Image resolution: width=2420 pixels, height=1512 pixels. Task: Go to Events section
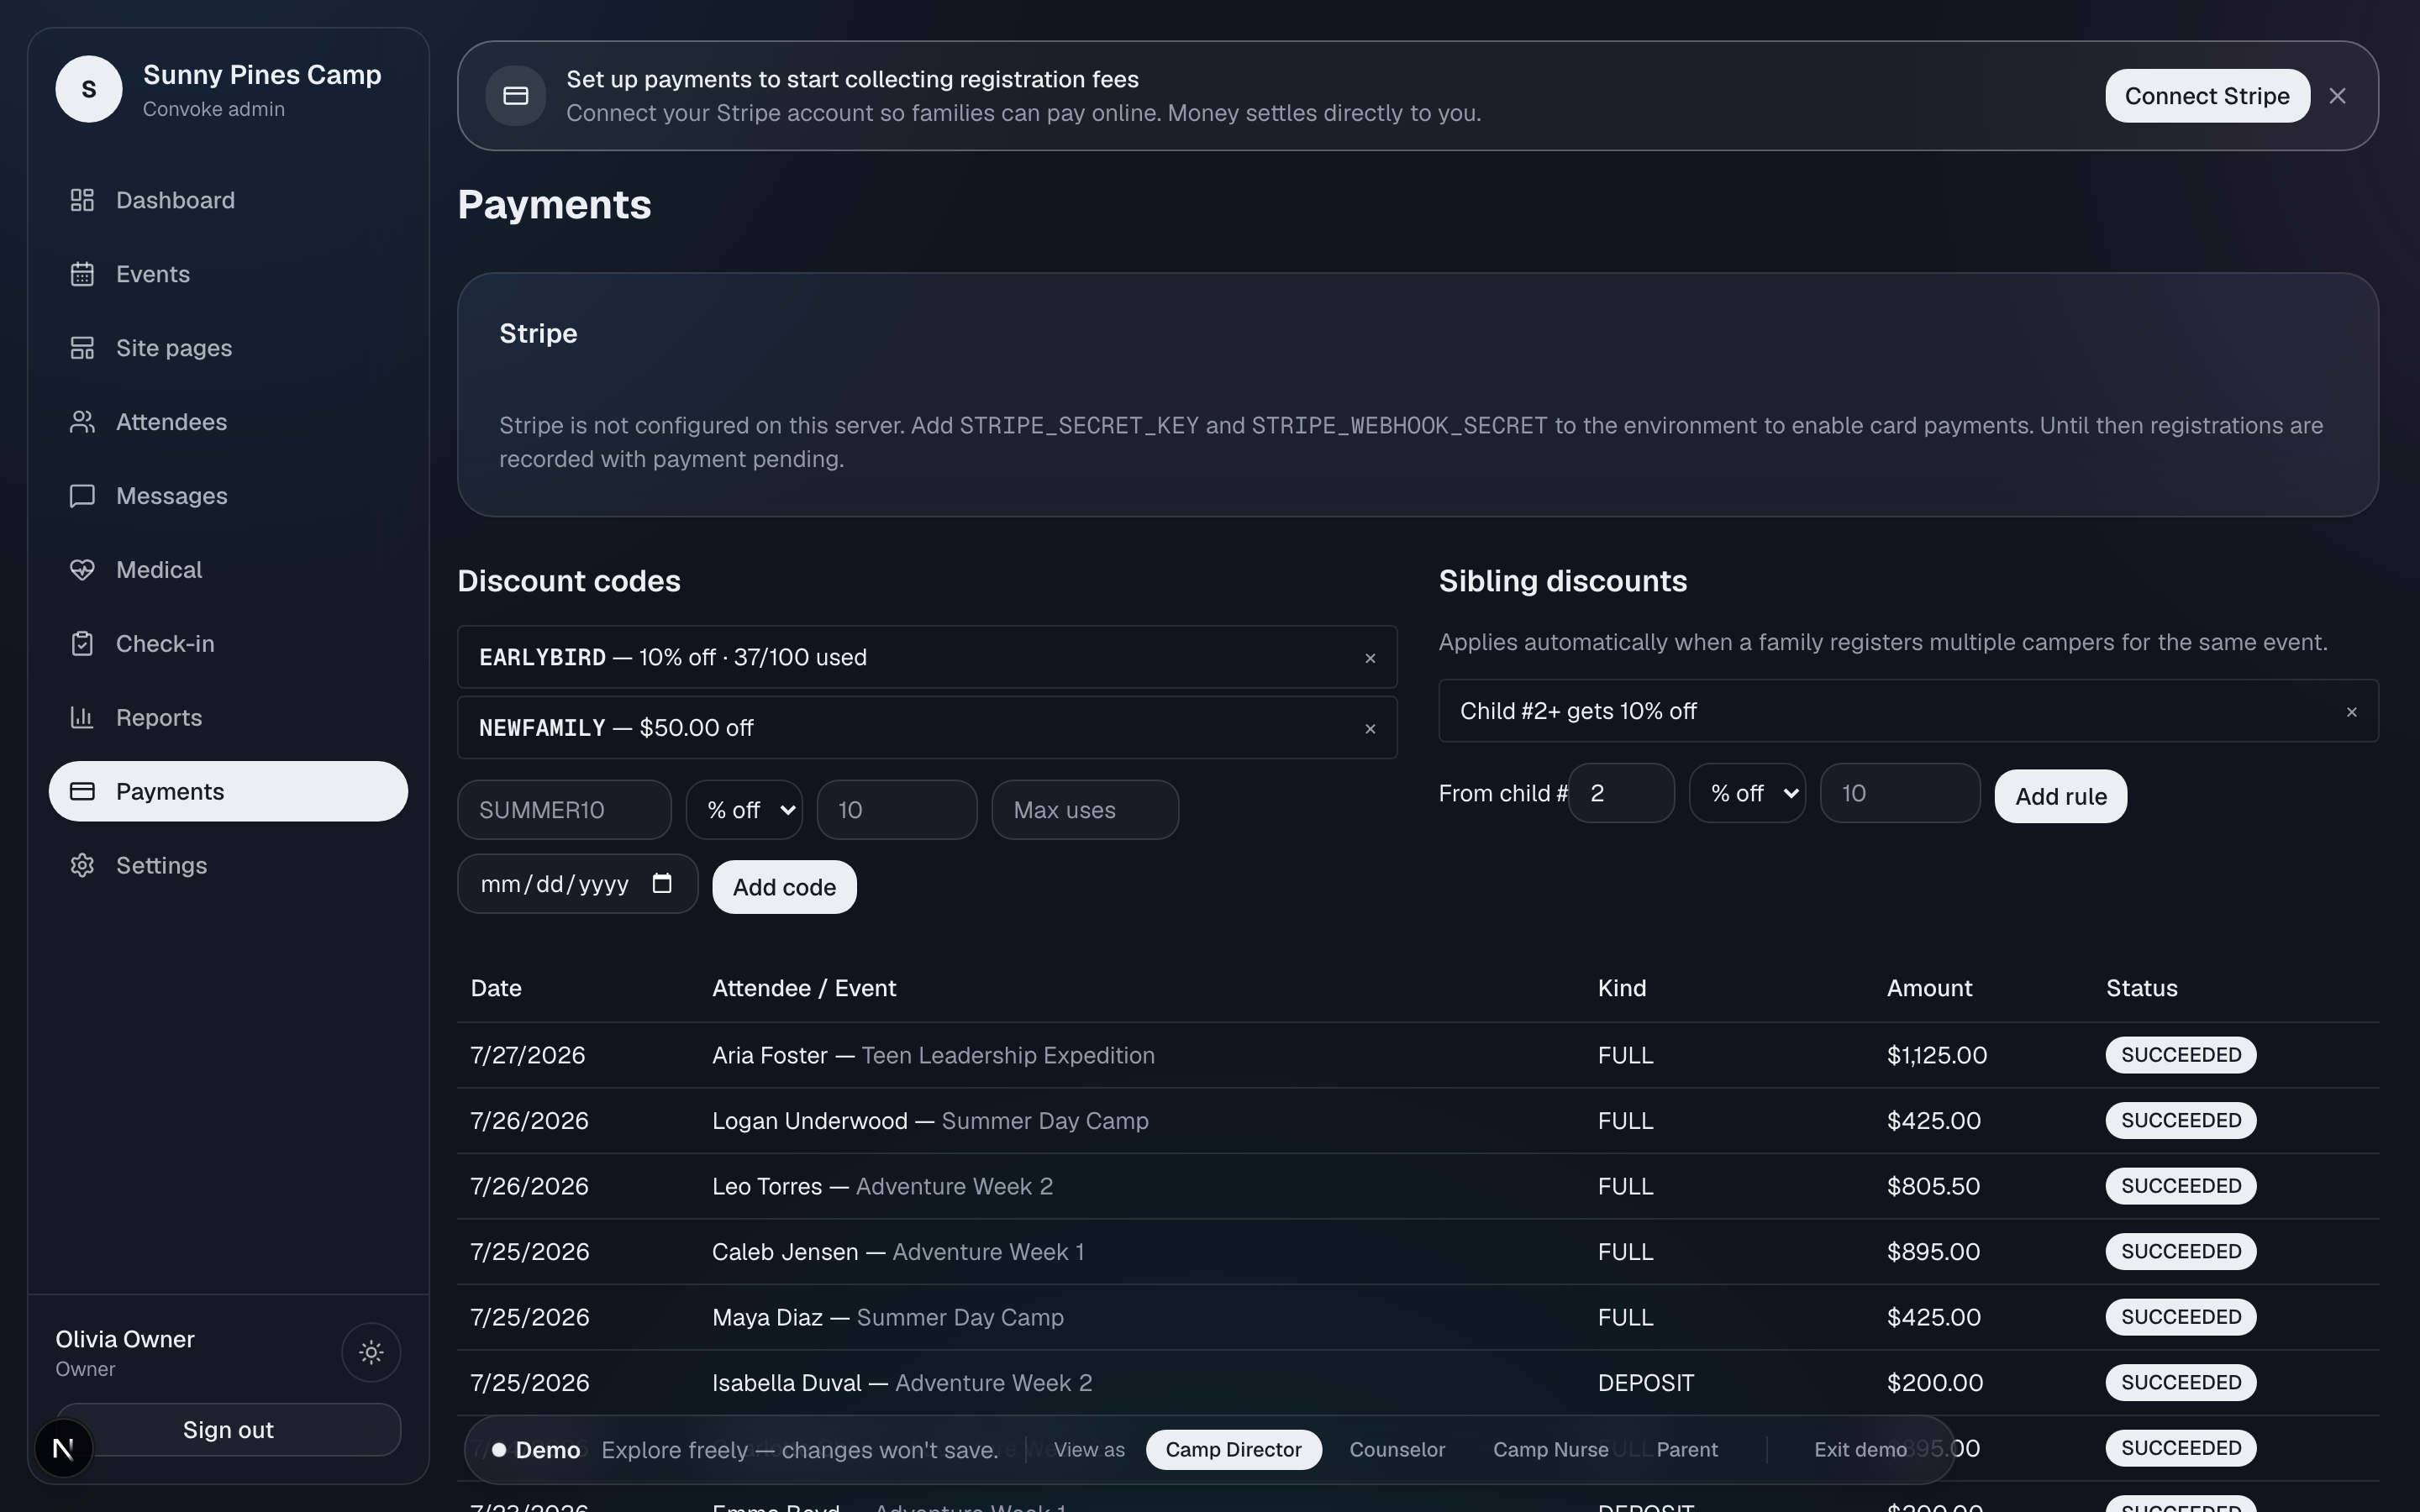[x=228, y=274]
